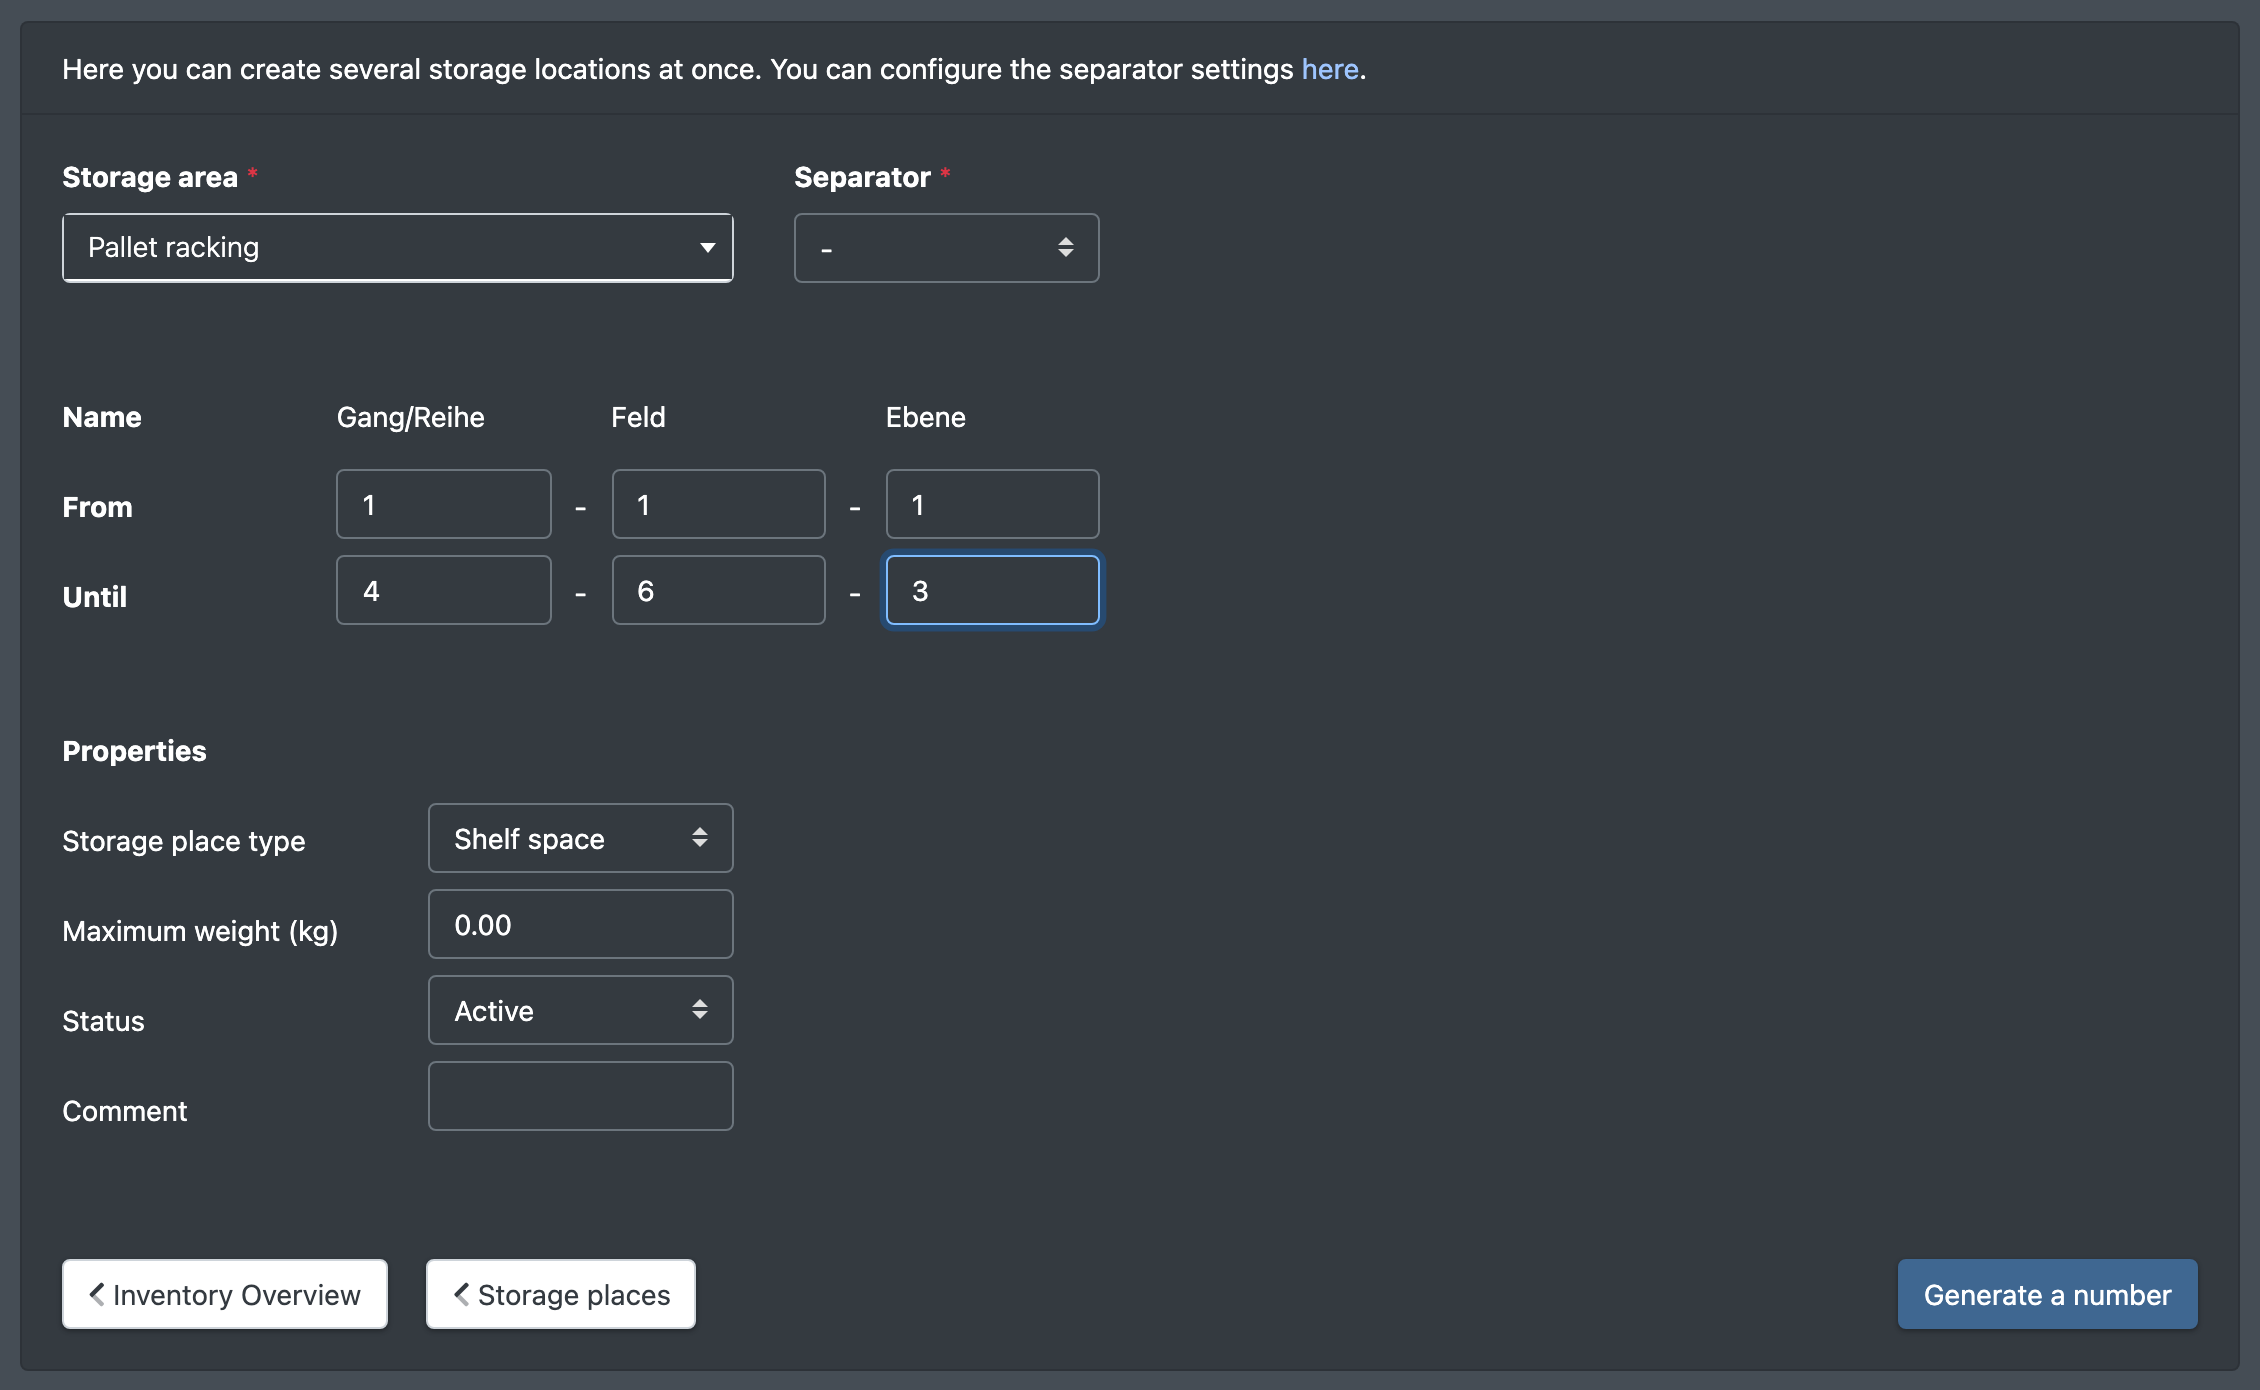
Task: Open the Storage area dropdown showing Pallet racking
Action: point(397,247)
